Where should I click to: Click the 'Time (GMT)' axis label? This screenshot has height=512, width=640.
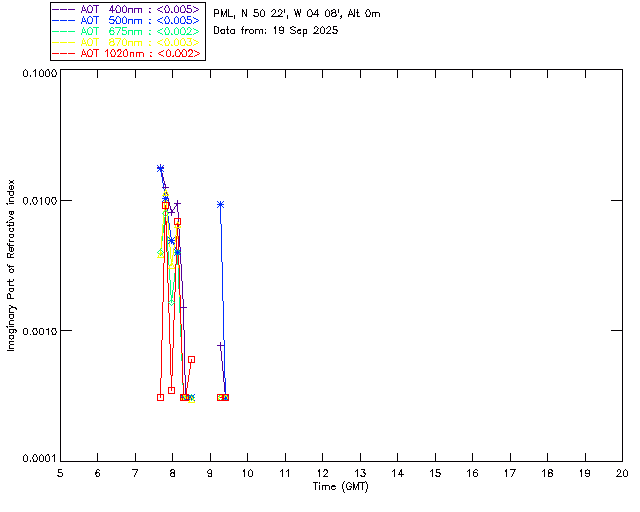click(x=341, y=486)
